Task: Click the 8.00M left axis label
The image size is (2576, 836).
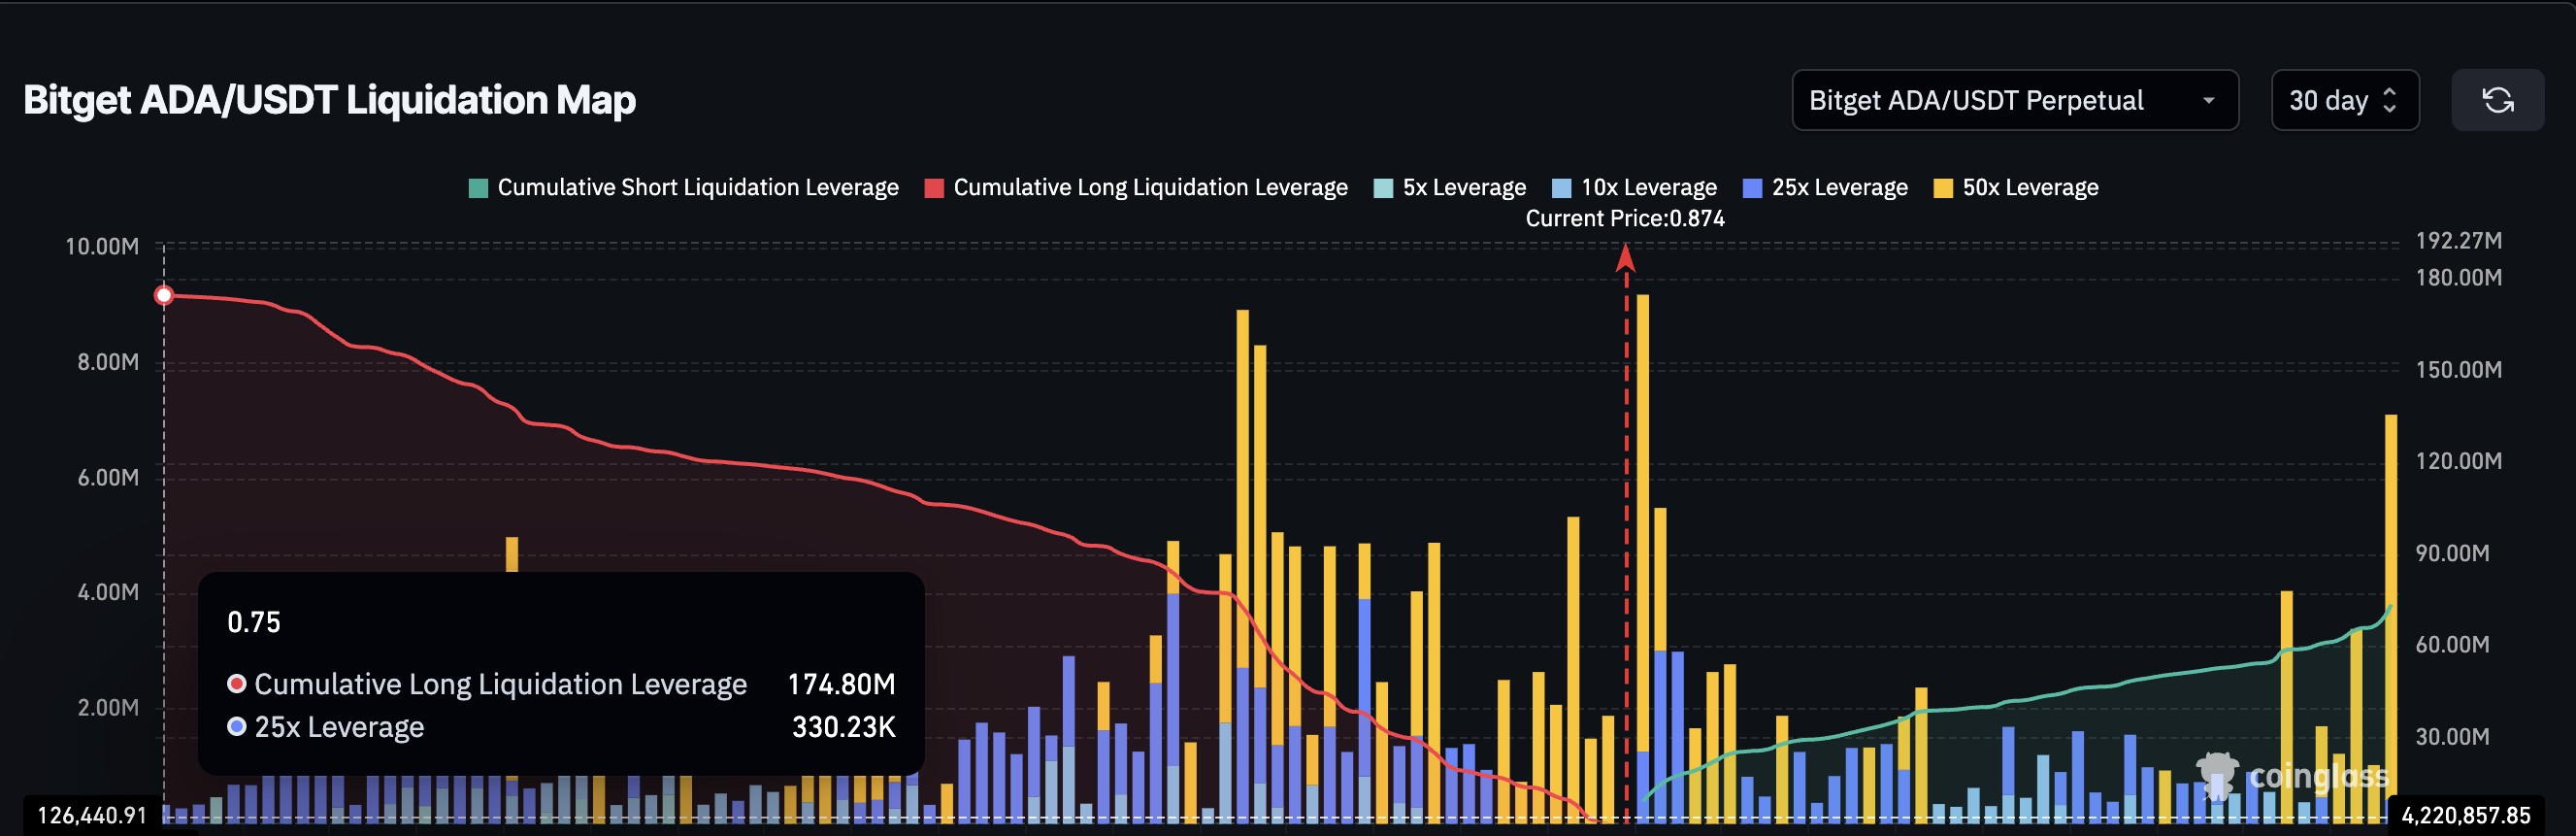Action: point(108,362)
